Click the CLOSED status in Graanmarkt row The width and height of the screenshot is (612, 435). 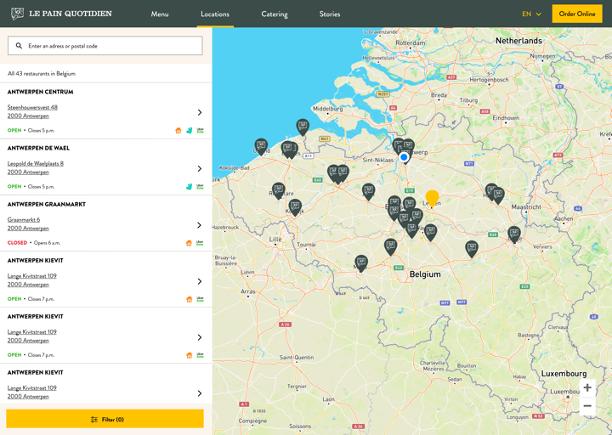tap(17, 243)
